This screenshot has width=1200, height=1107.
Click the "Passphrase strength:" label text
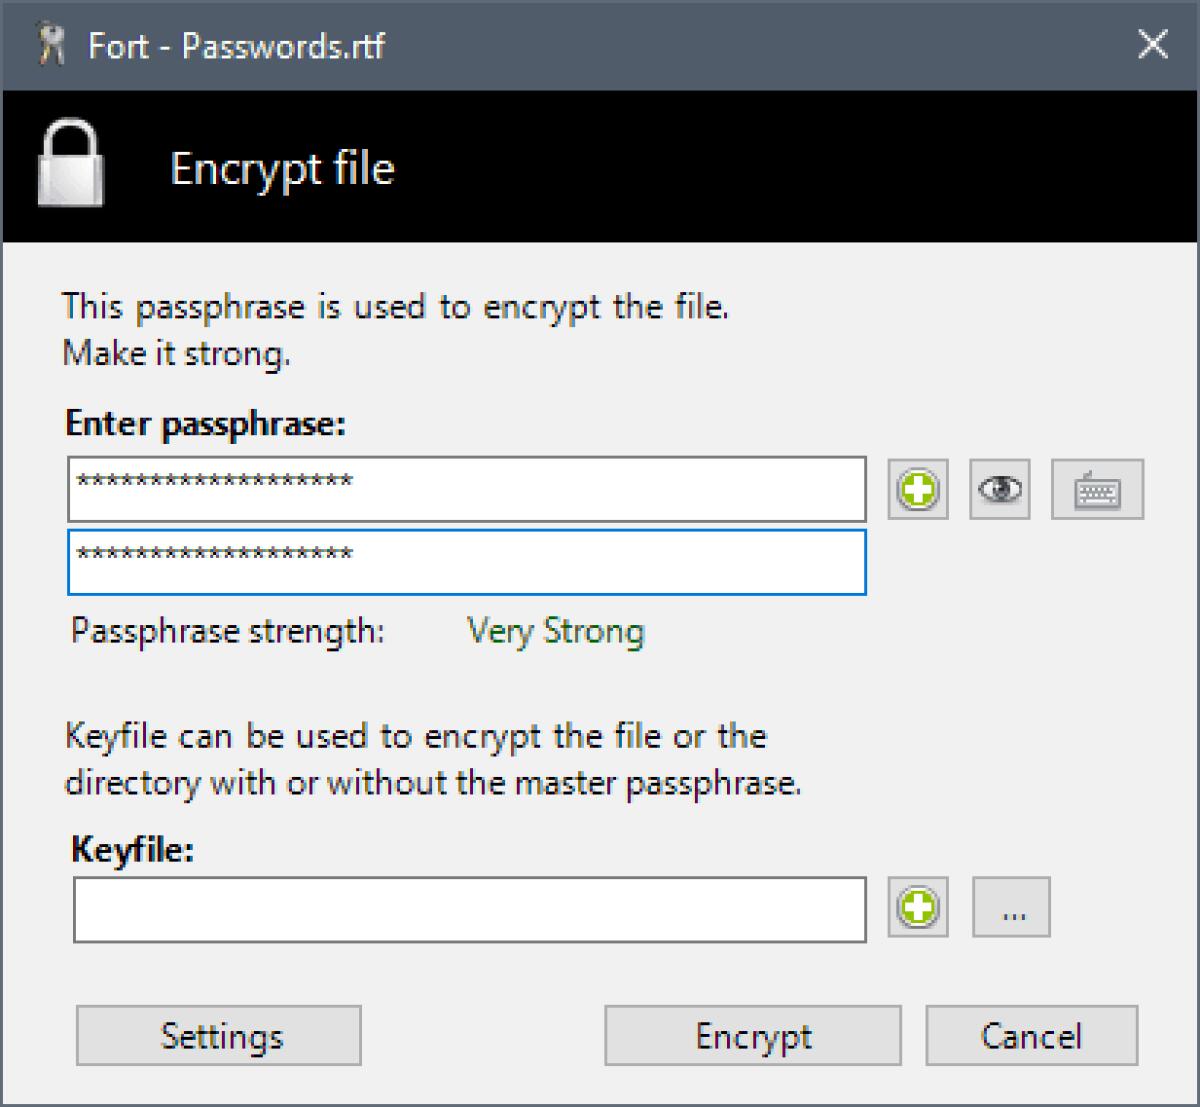228,632
